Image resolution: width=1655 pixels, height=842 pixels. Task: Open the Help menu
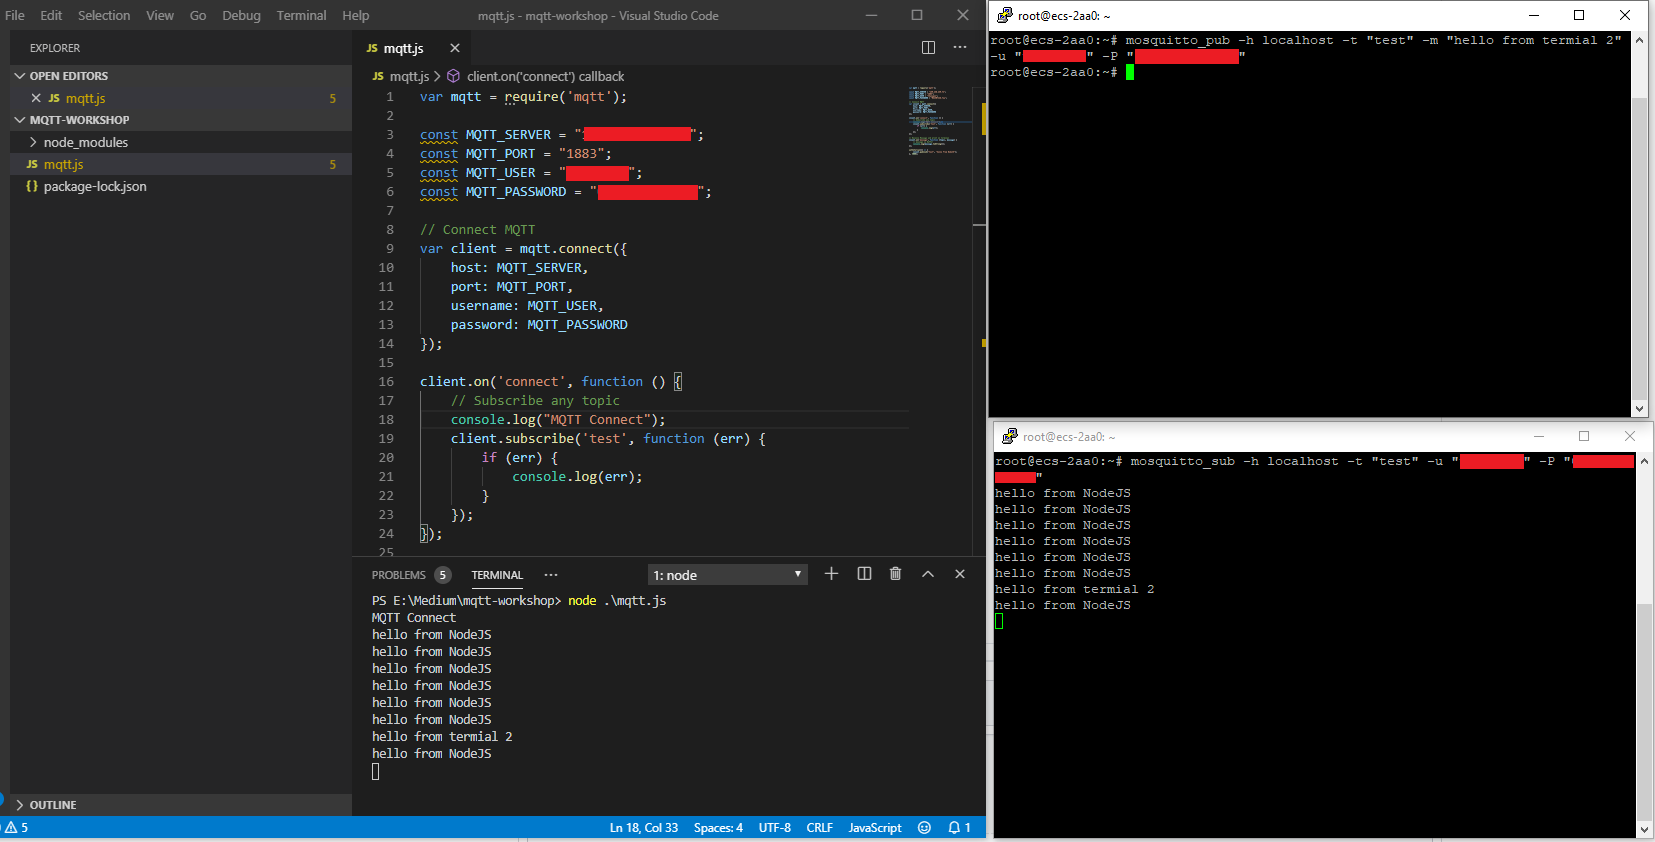[x=356, y=15]
